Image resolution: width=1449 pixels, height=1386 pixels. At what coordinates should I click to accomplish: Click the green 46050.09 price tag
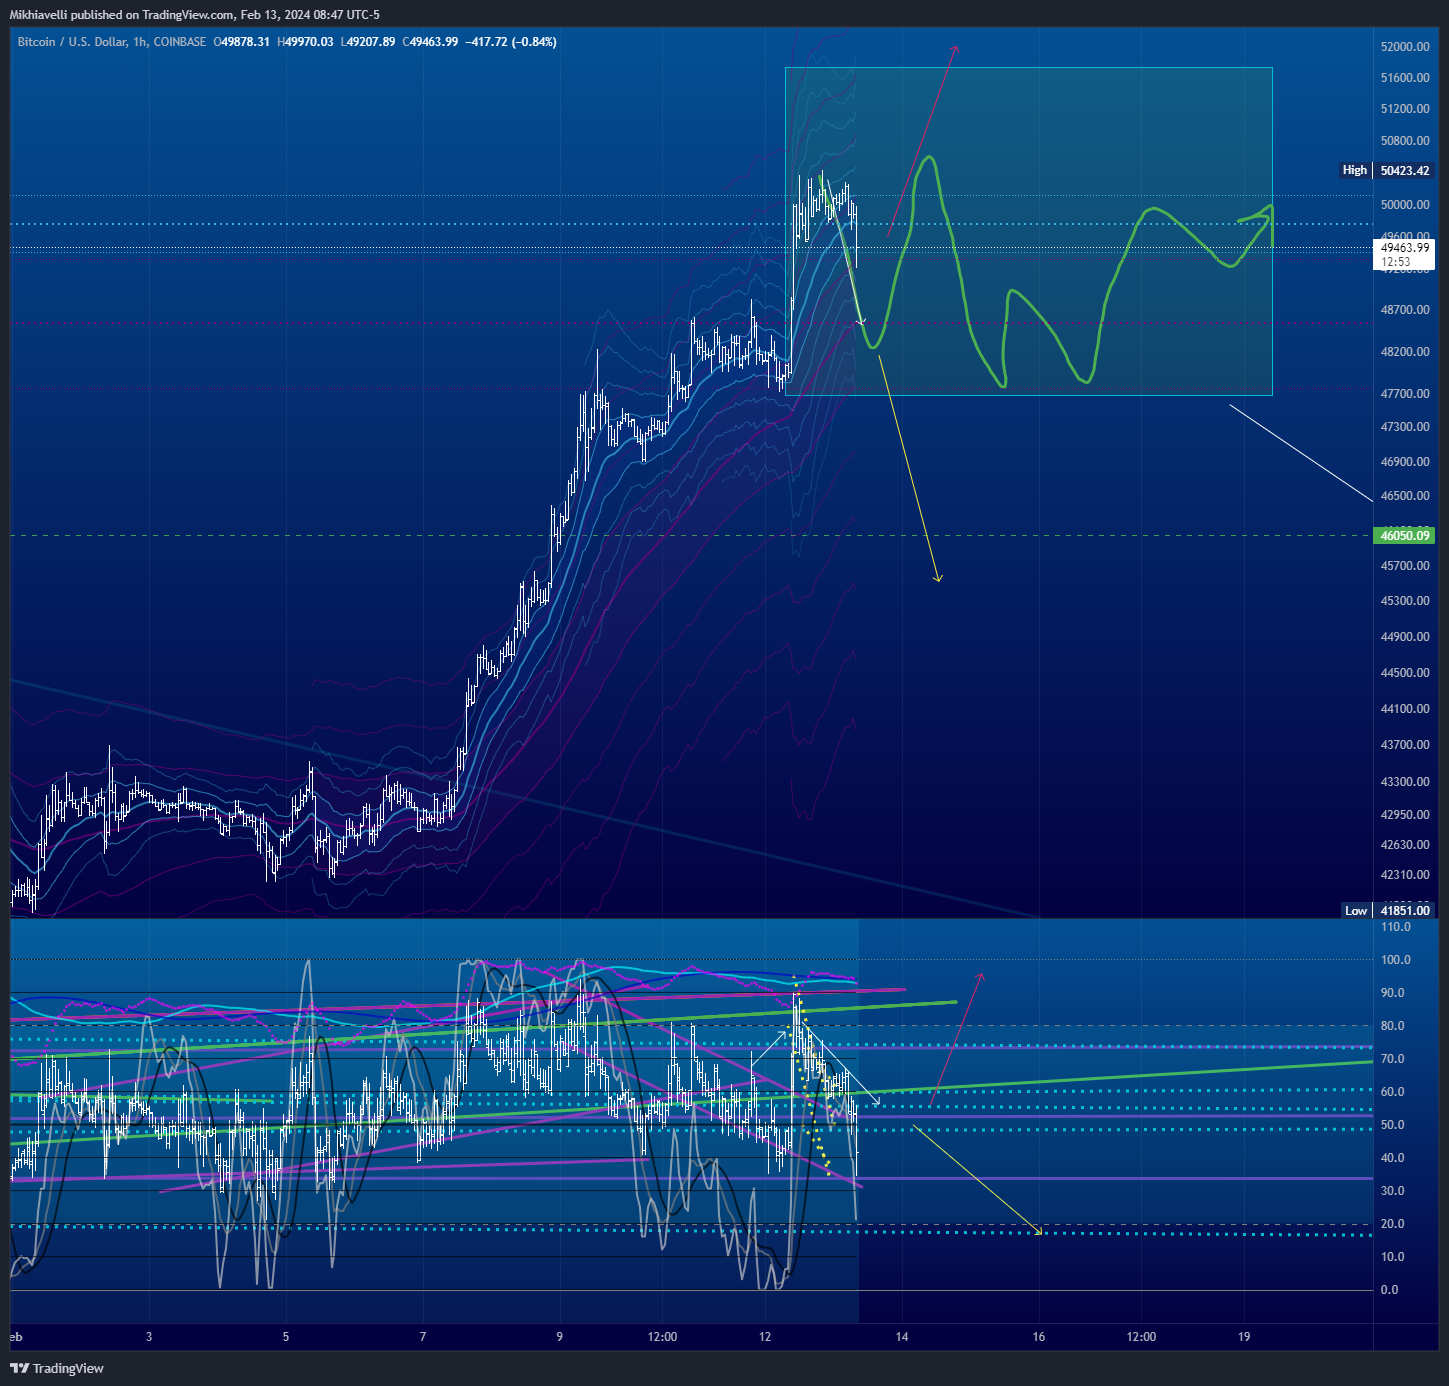[x=1405, y=536]
